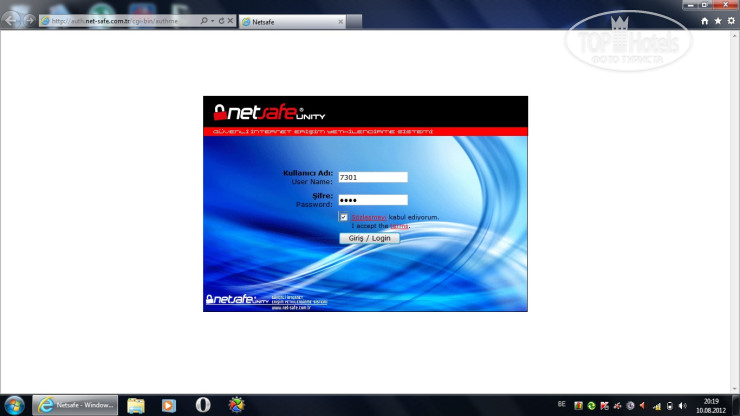This screenshot has height=416, width=740.
Task: Click the Show desktop strip
Action: 736,405
